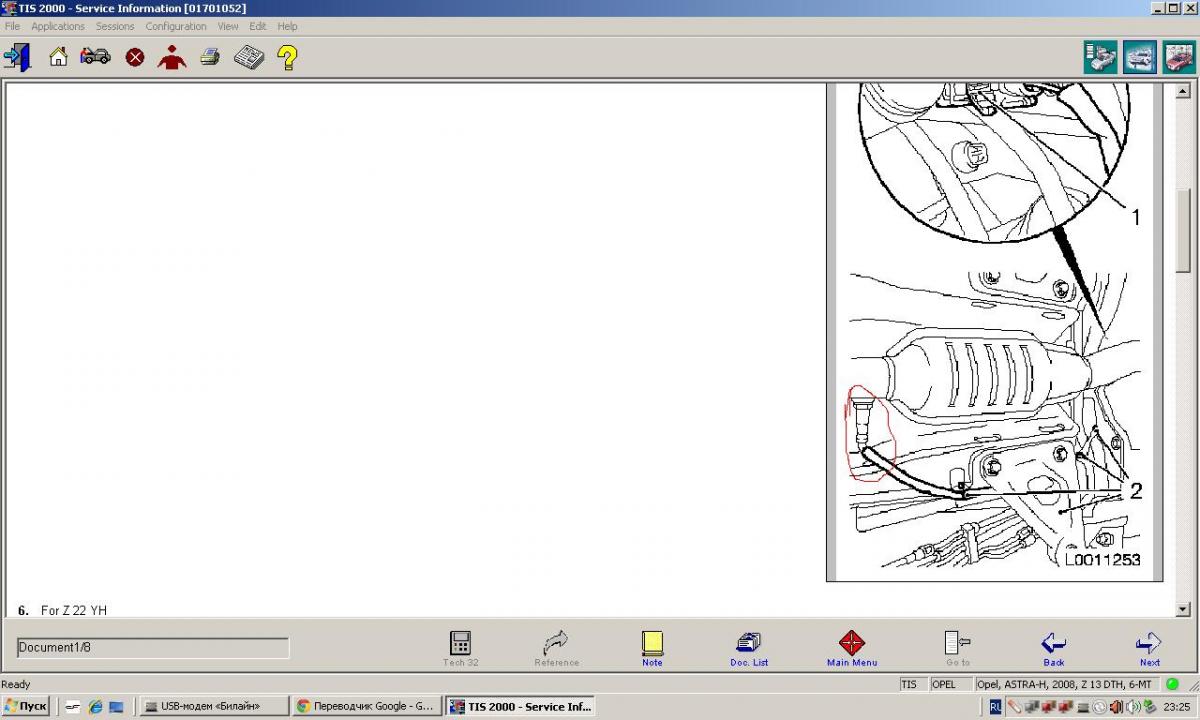
Task: Open help with yellow question mark
Action: tap(287, 57)
